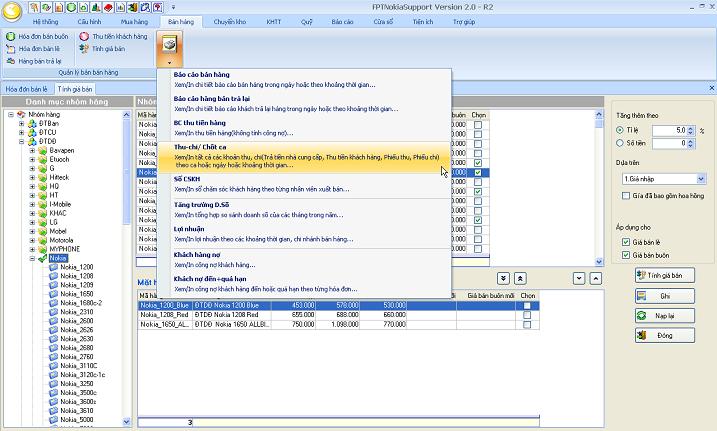Image resolution: width=717 pixels, height=431 pixels.
Task: Click the move-all-down double chevron button
Action: tap(503, 278)
